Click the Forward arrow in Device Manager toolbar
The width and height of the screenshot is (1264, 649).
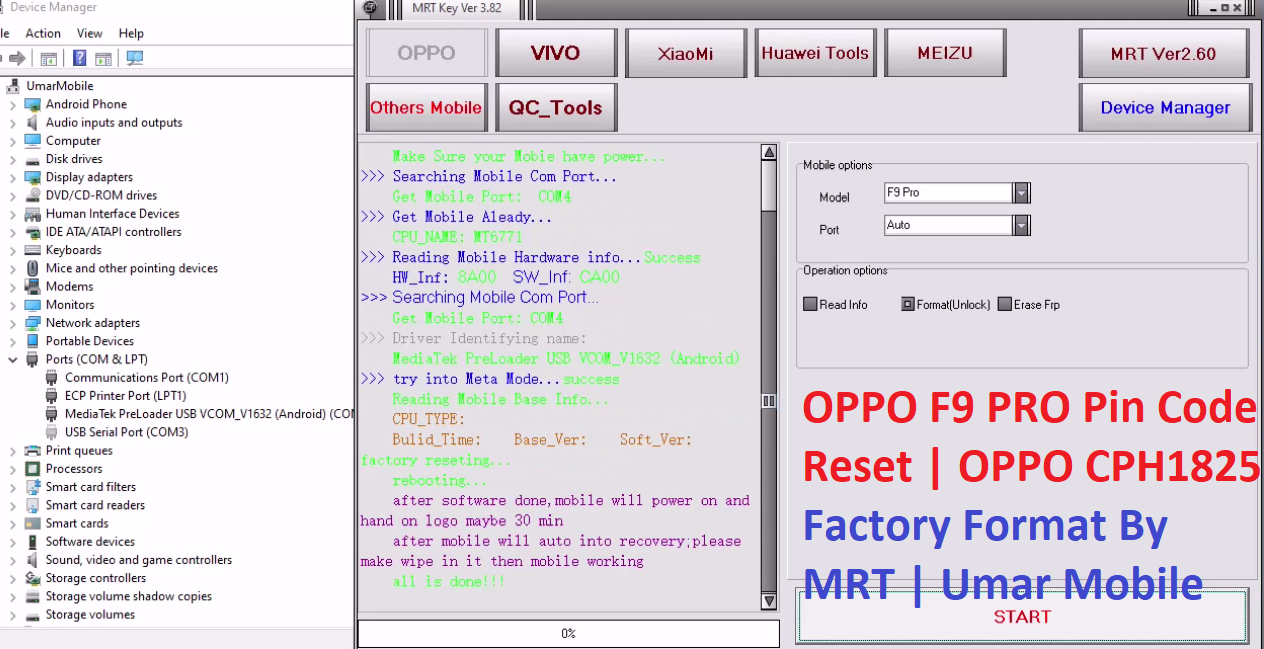click(16, 59)
